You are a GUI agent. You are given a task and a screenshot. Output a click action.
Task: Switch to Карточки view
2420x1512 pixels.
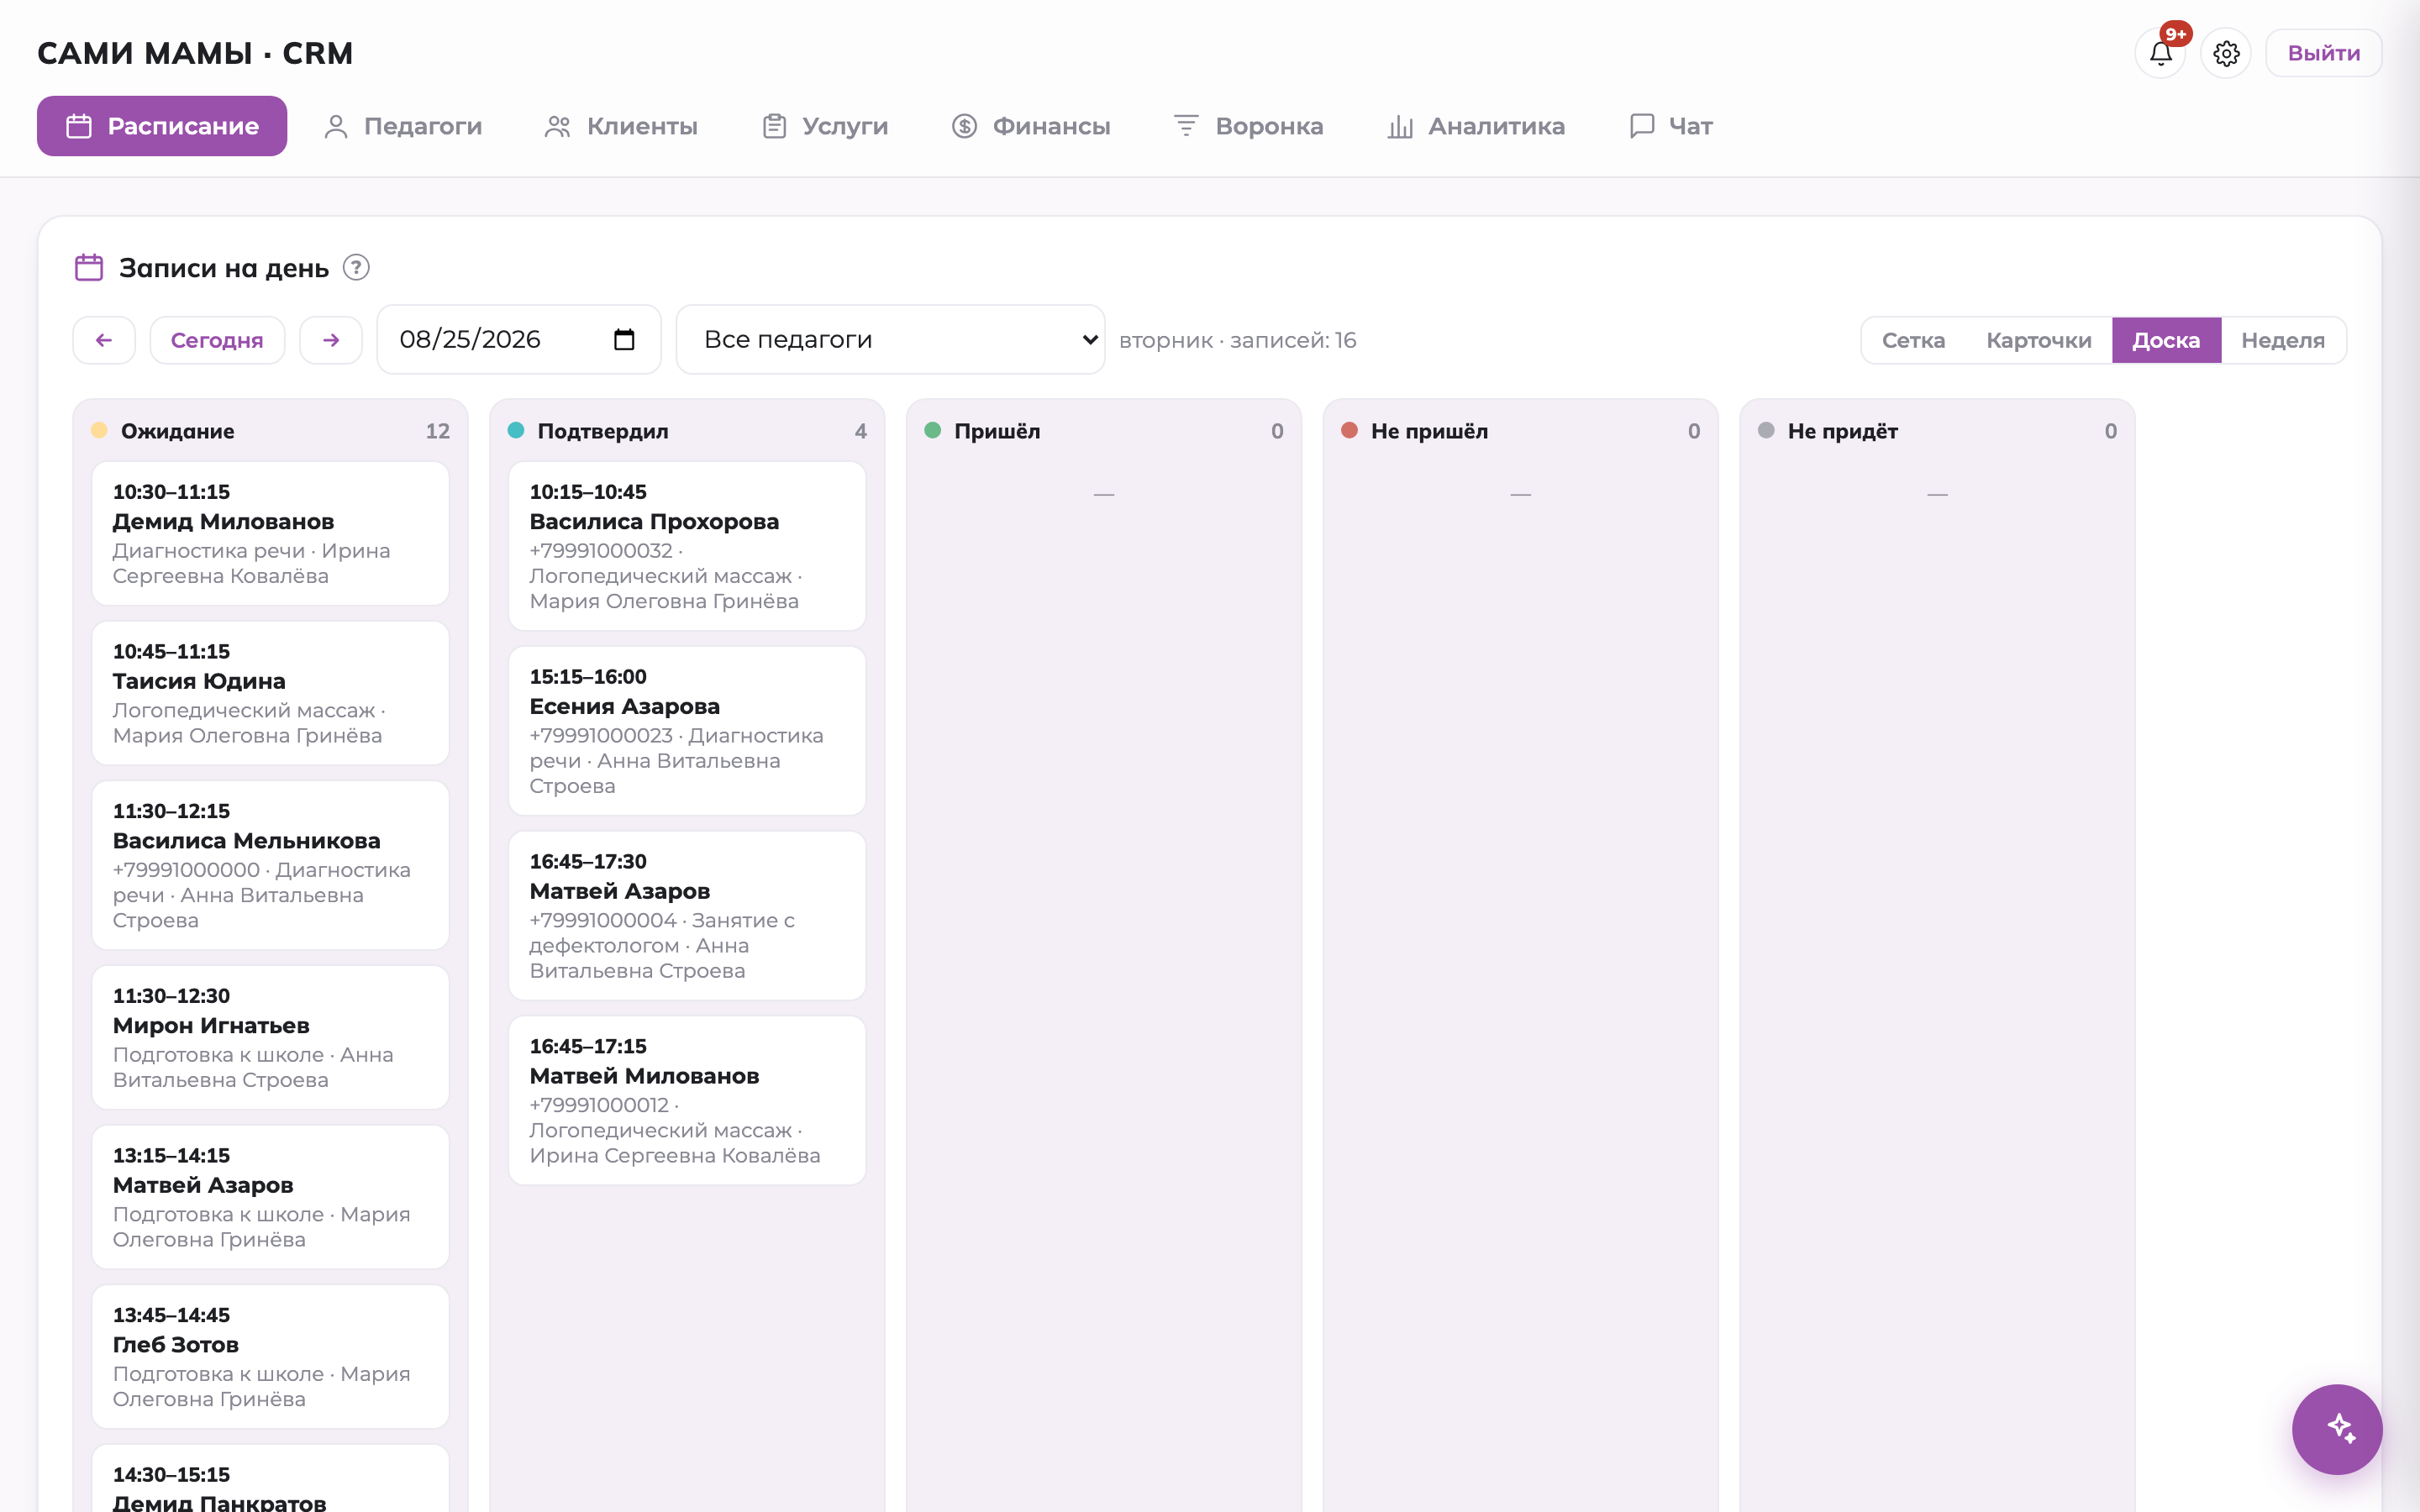click(x=2038, y=341)
